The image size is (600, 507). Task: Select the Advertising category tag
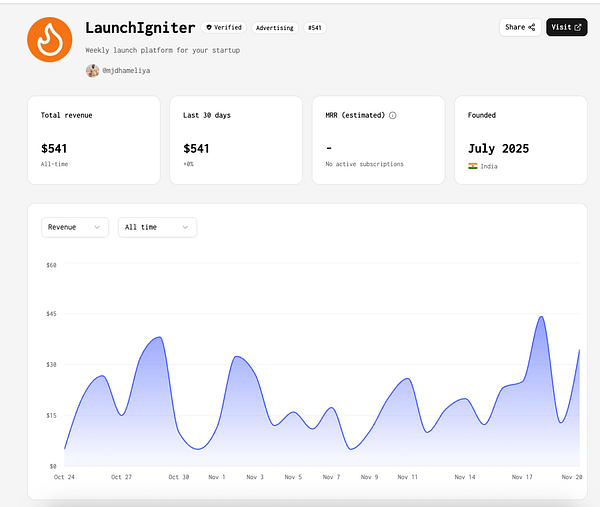pyautogui.click(x=275, y=28)
